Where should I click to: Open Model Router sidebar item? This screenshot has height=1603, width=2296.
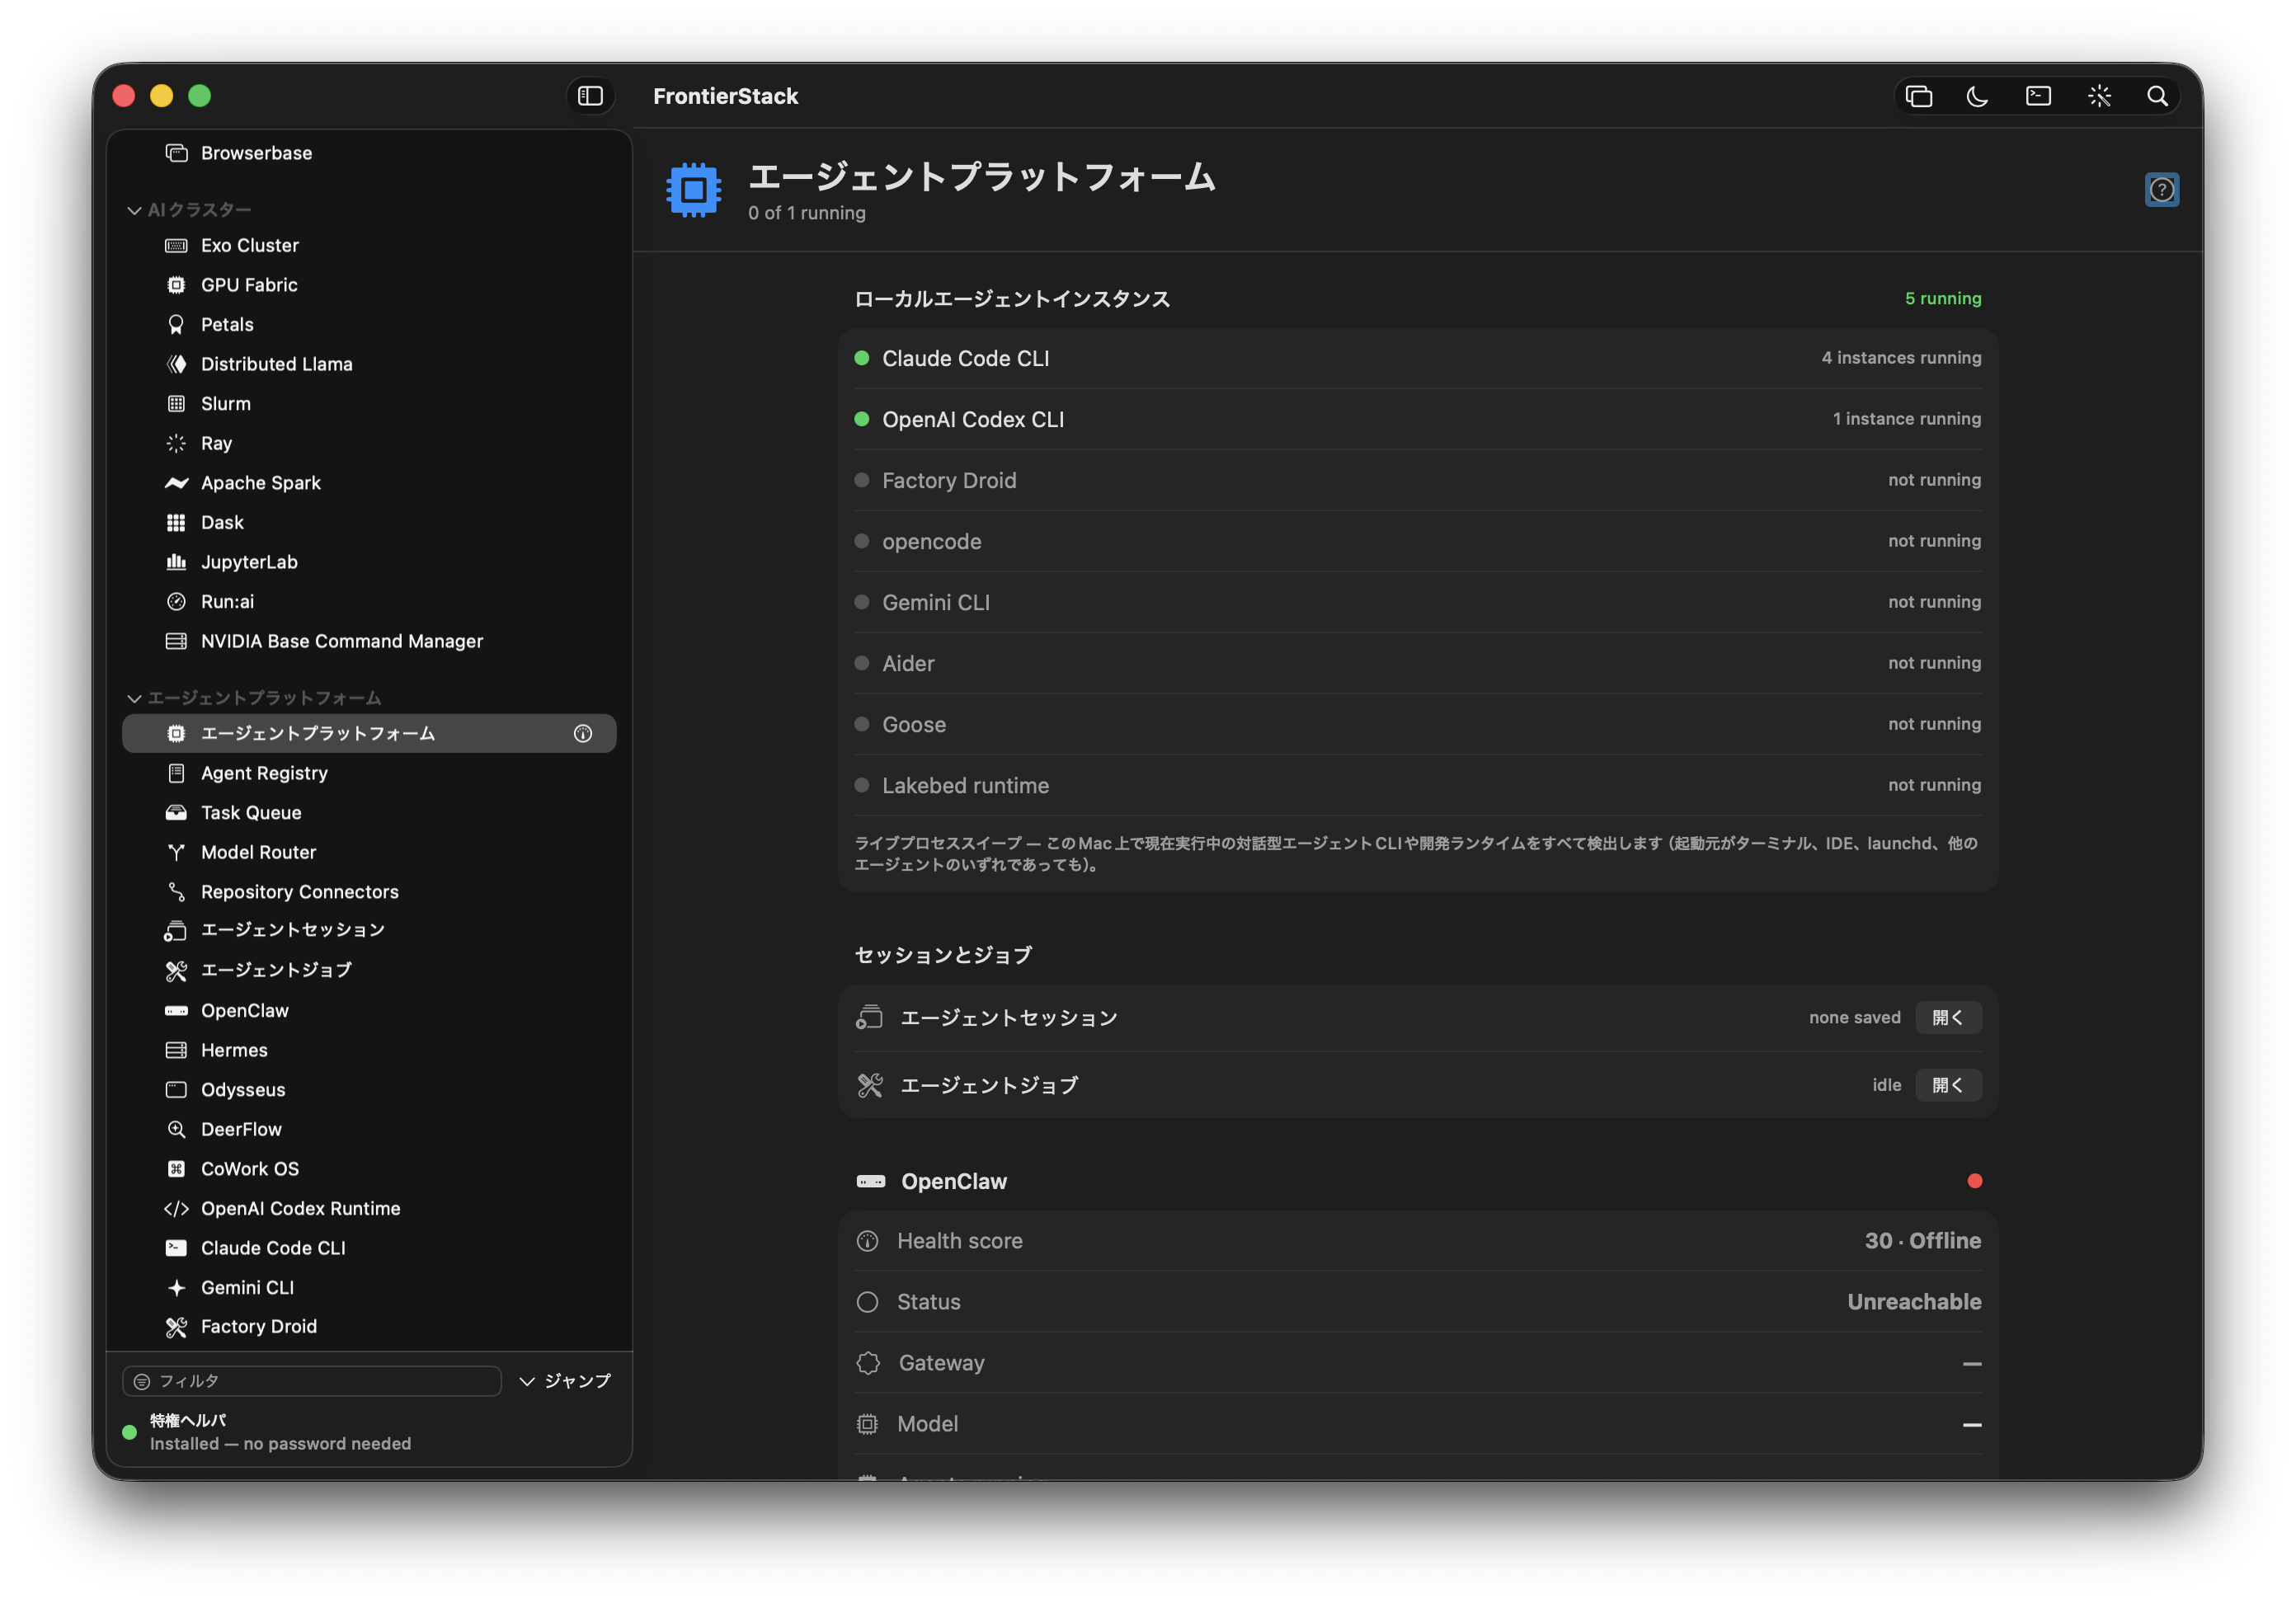click(x=369, y=852)
